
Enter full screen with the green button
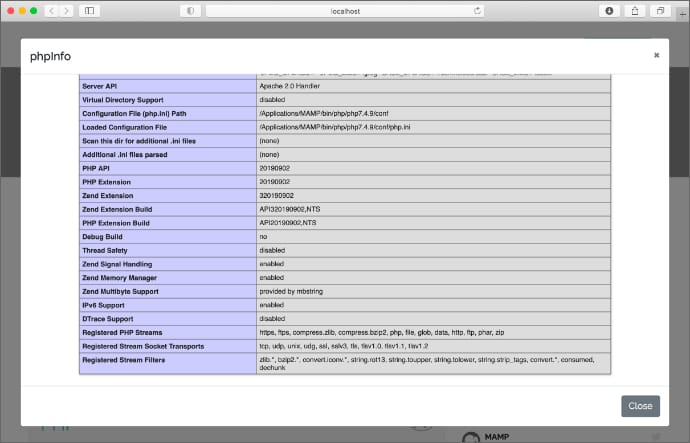click(33, 10)
